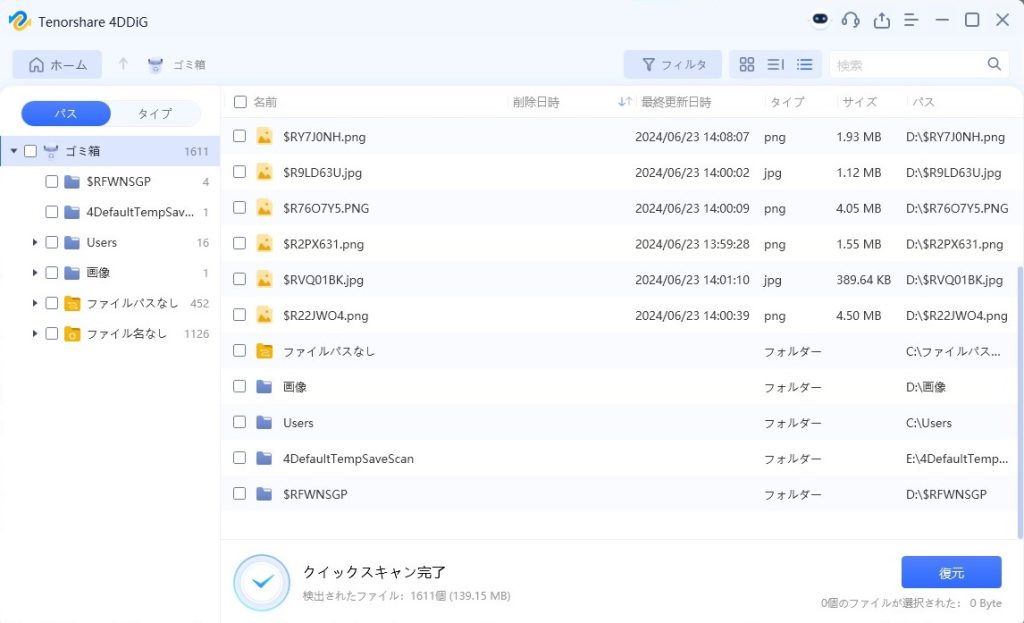Click the search magnifier icon

pos(994,65)
